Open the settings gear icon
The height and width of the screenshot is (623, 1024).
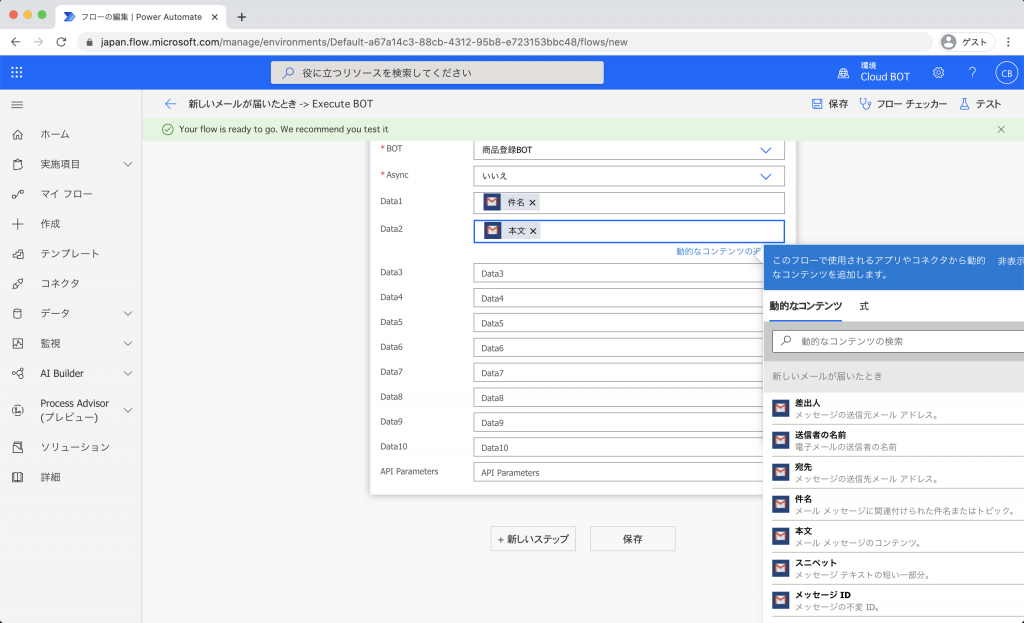[x=938, y=72]
